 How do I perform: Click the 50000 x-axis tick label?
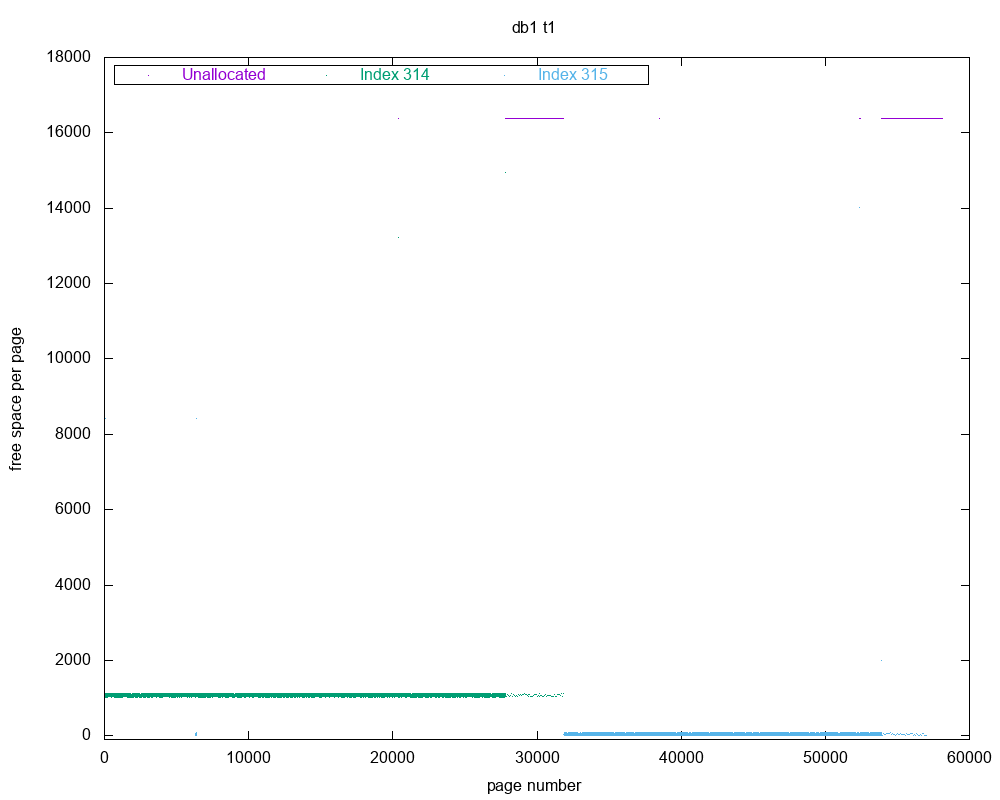click(x=825, y=757)
